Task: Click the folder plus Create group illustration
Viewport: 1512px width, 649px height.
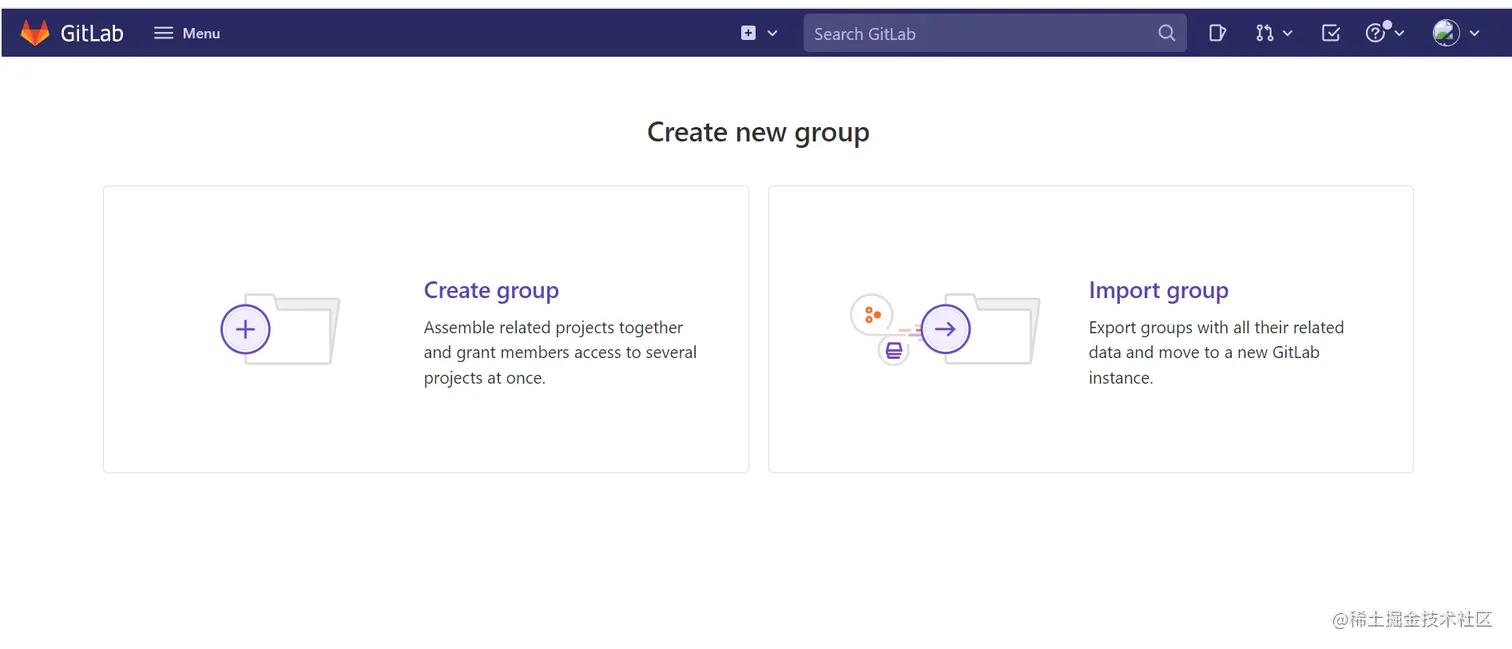Action: click(x=280, y=329)
